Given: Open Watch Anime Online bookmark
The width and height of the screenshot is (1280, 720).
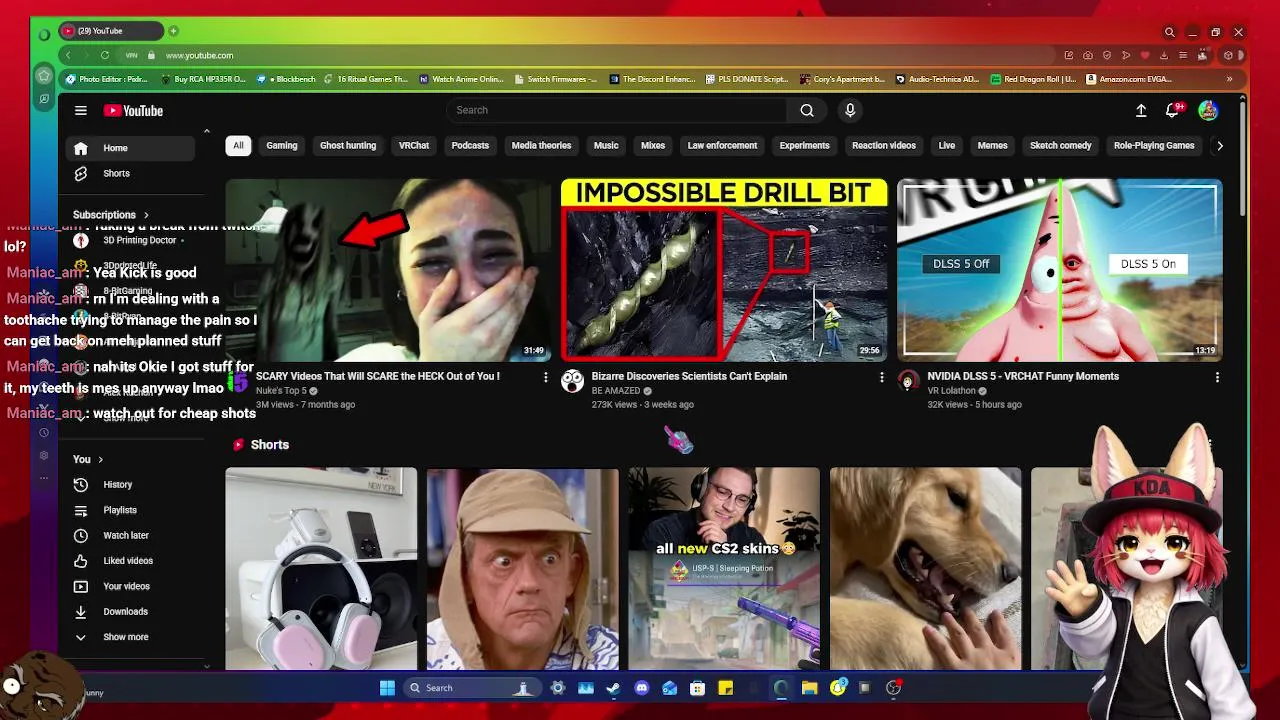Looking at the screenshot, I should [x=461, y=79].
